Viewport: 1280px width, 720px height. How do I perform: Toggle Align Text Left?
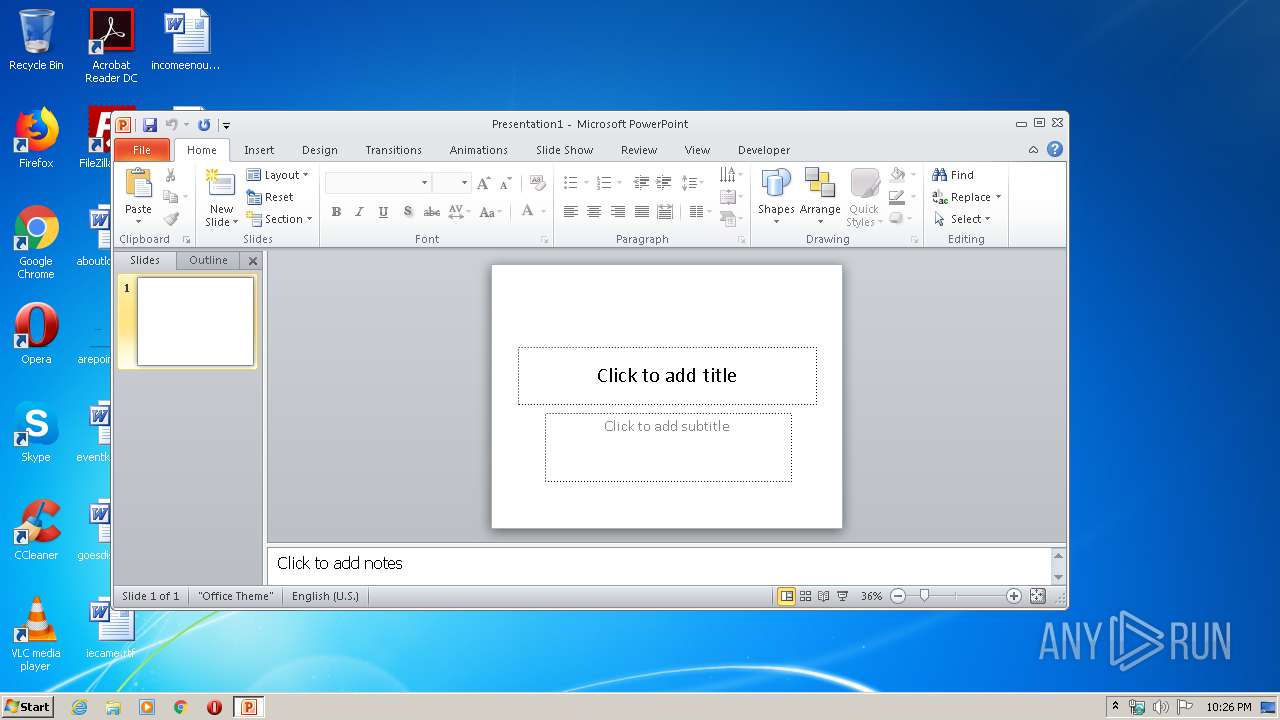(x=570, y=212)
